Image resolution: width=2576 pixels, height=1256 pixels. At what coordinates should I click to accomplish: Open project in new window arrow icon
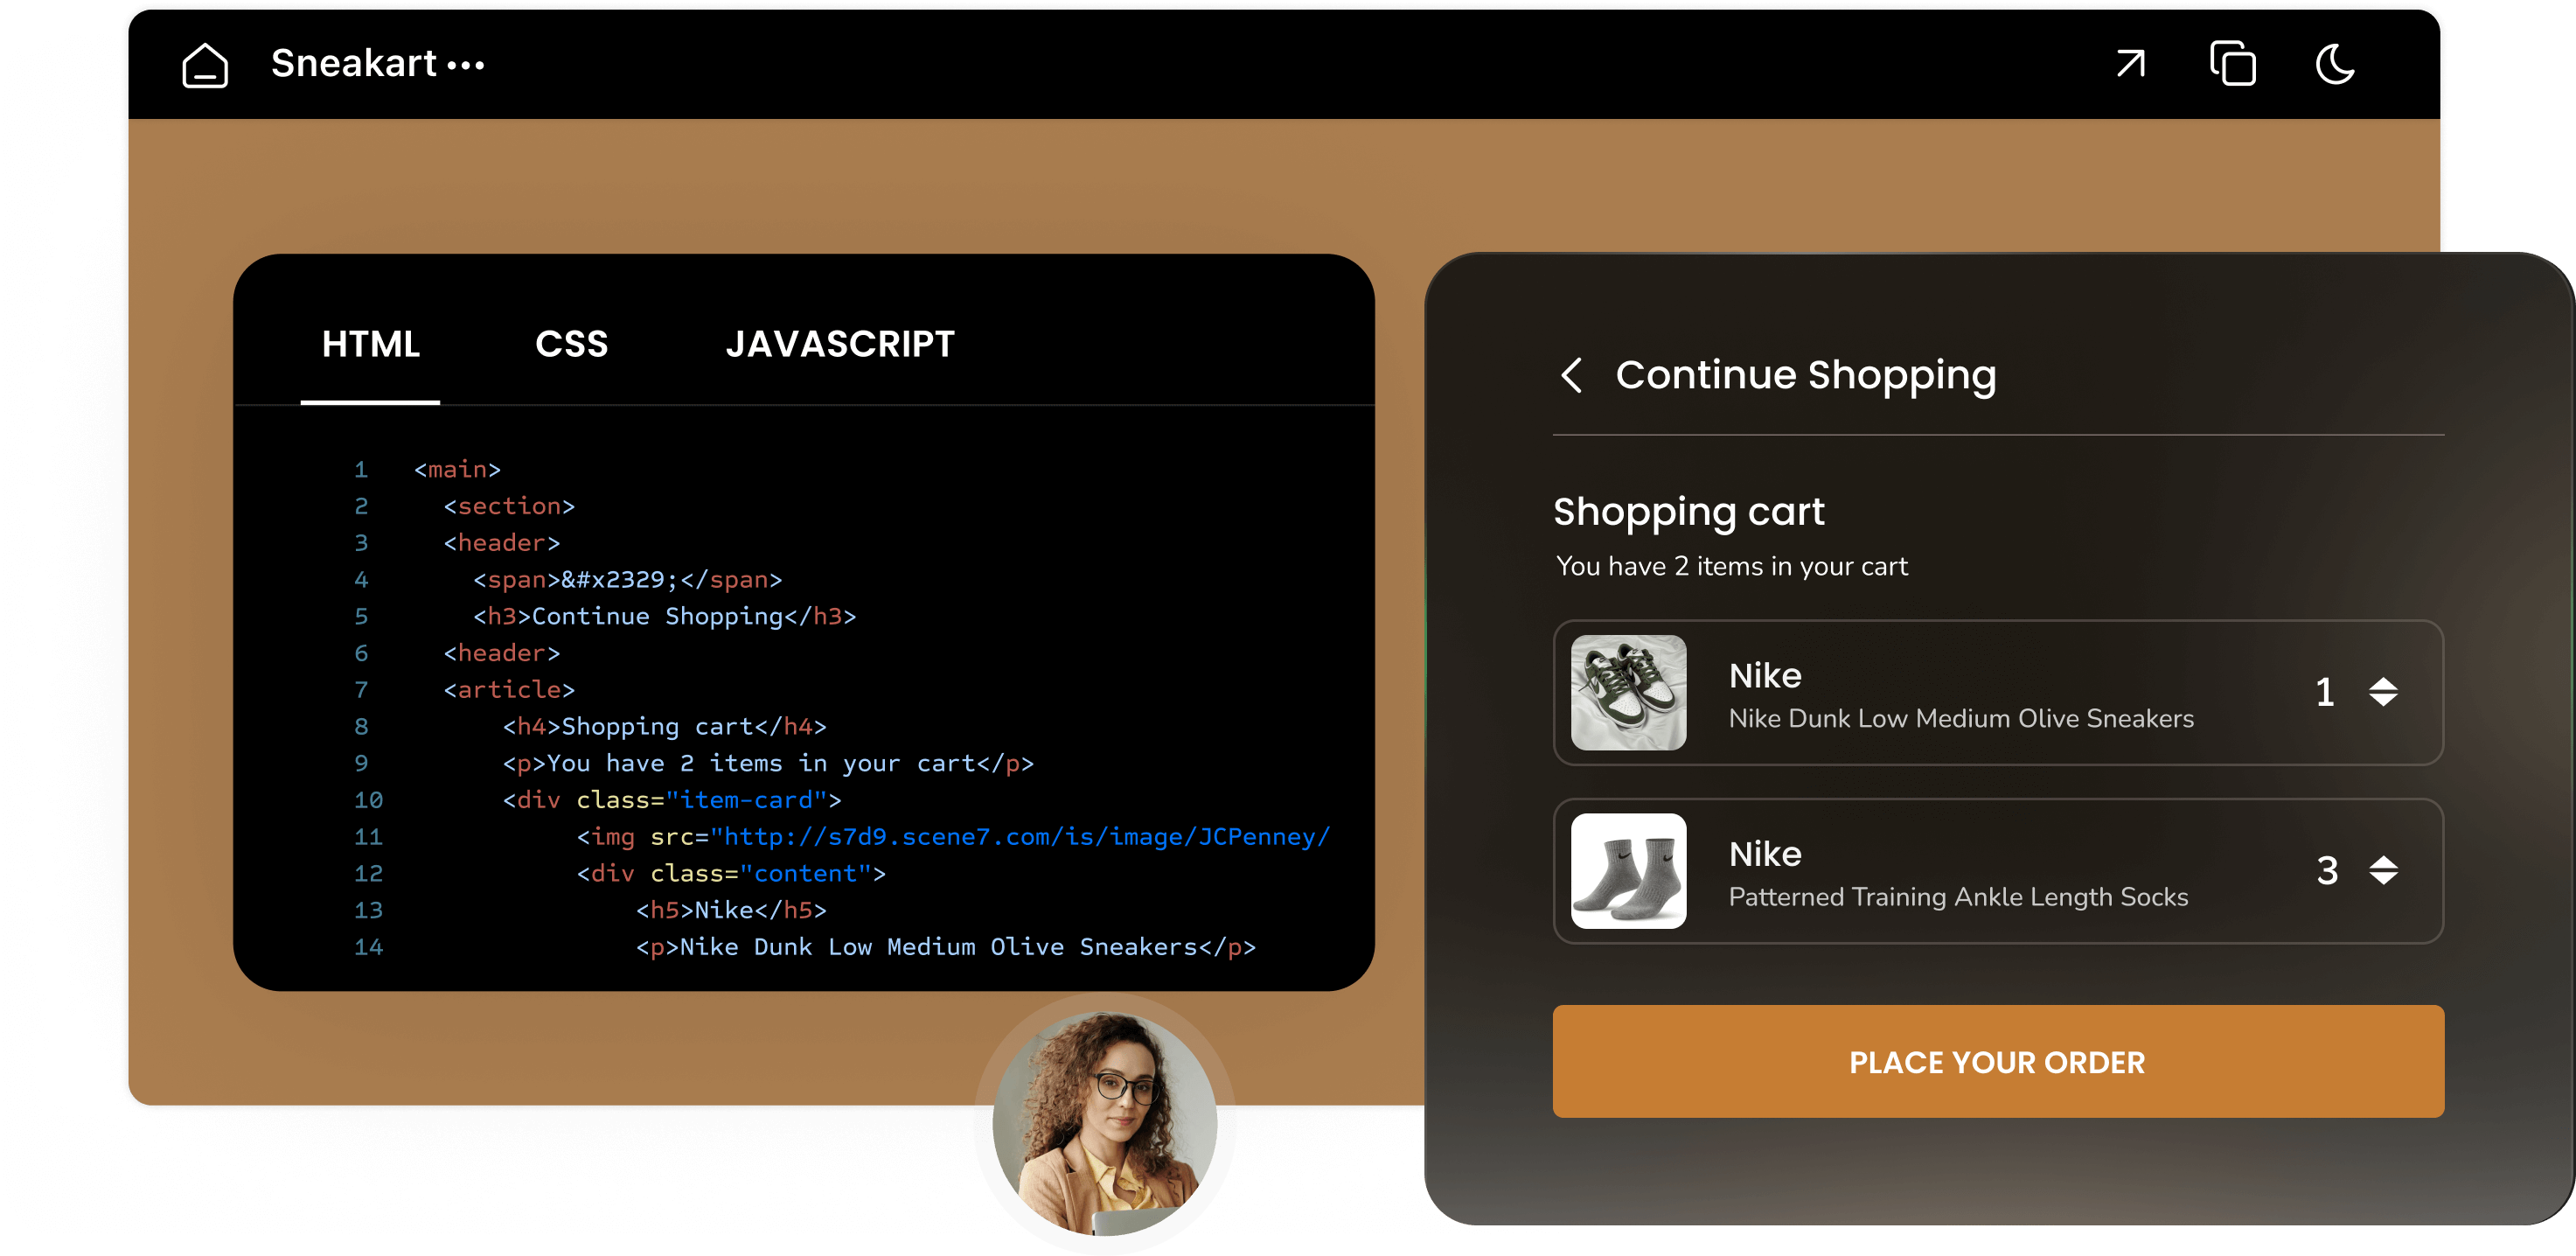pos(2130,64)
